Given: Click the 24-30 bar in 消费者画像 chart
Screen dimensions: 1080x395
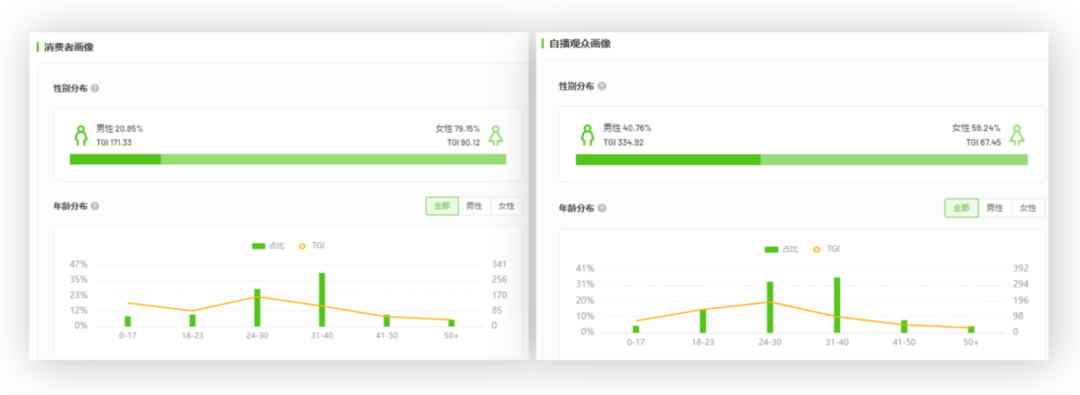Looking at the screenshot, I should pos(258,307).
